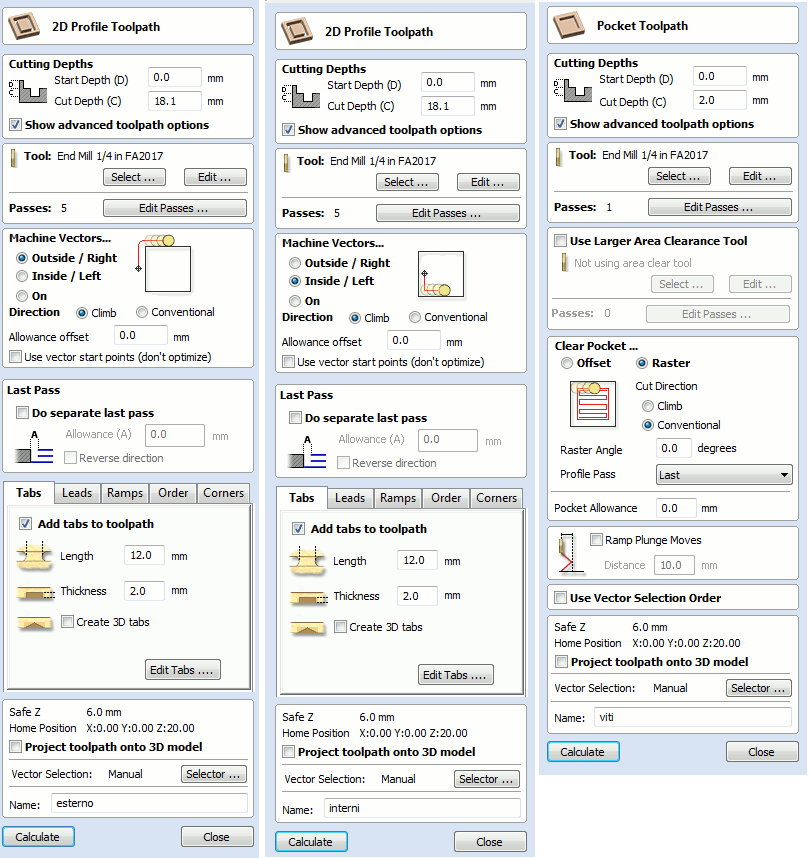Open the Profile Pass dropdown

pyautogui.click(x=724, y=474)
